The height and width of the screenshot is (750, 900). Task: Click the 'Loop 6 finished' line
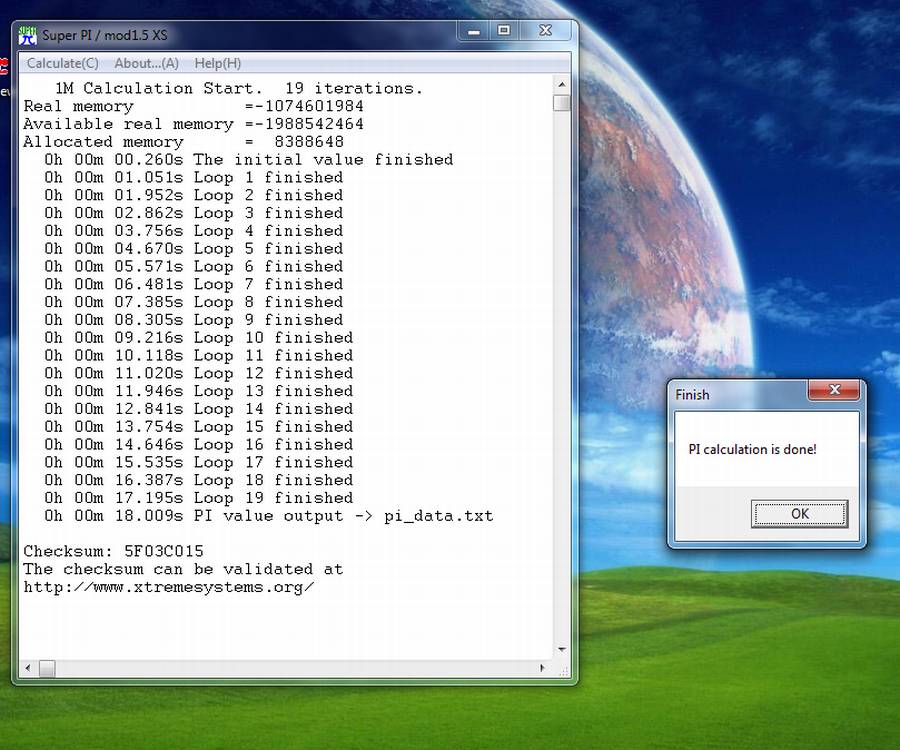click(x=194, y=266)
